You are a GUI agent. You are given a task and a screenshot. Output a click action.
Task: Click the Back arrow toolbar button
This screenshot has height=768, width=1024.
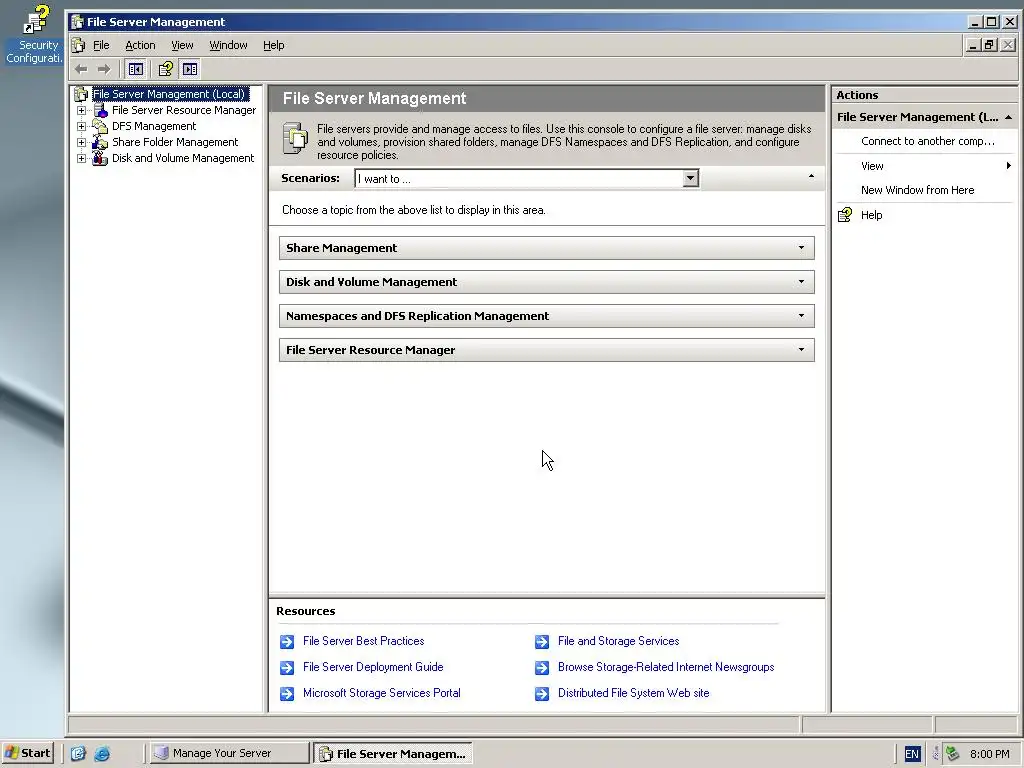pos(81,69)
